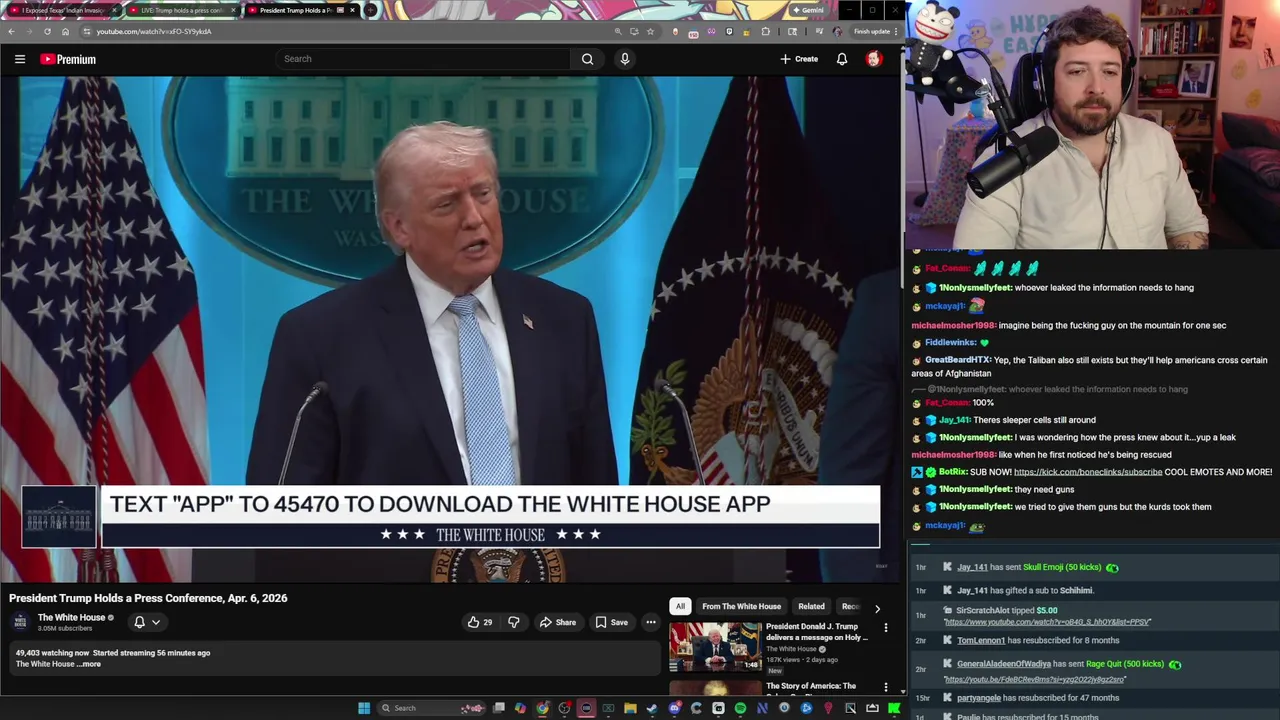Image resolution: width=1280 pixels, height=720 pixels.
Task: Open Task View on taskbar
Action: [x=498, y=708]
